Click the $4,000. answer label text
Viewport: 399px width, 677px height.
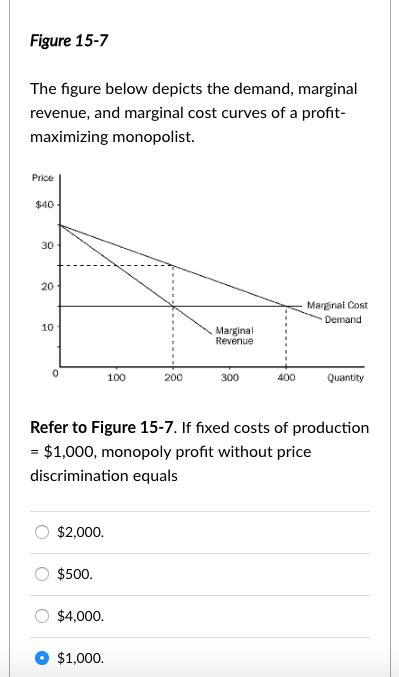(81, 616)
